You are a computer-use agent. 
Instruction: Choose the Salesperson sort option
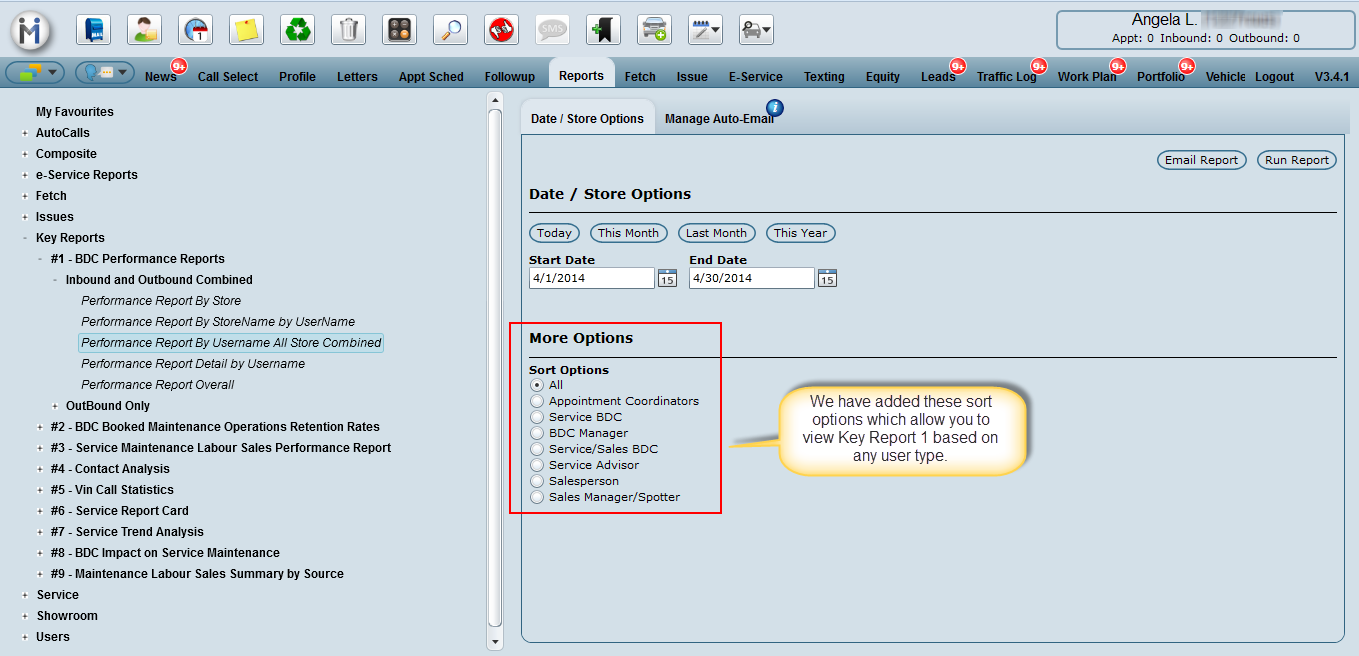(538, 481)
